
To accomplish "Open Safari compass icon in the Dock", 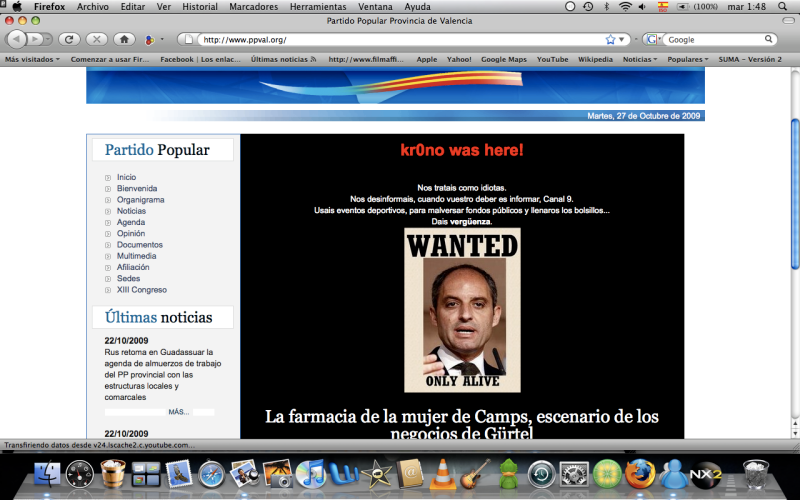I will click(x=213, y=472).
